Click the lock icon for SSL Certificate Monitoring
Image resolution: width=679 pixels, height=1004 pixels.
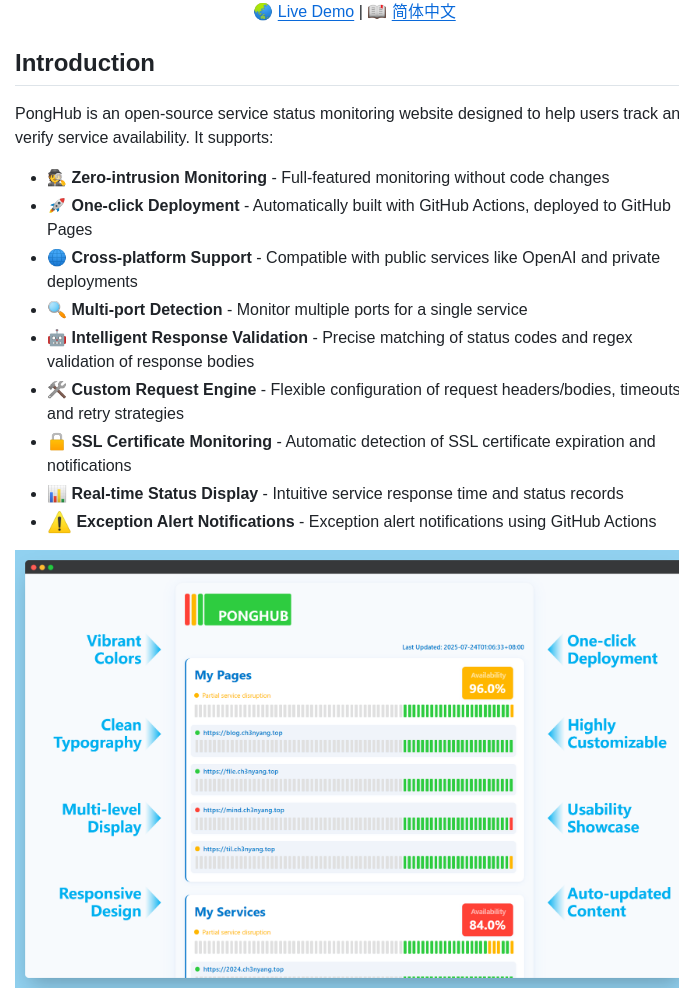[57, 442]
